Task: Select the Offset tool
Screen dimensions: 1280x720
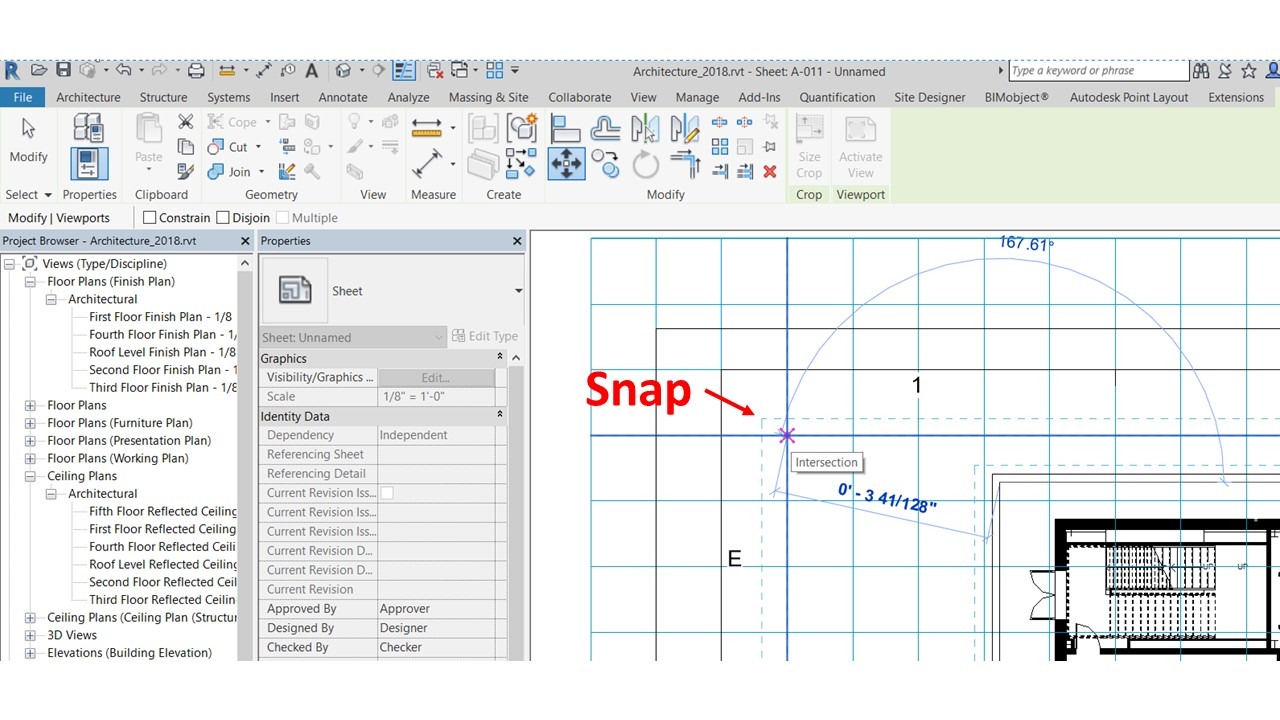Action: point(606,128)
